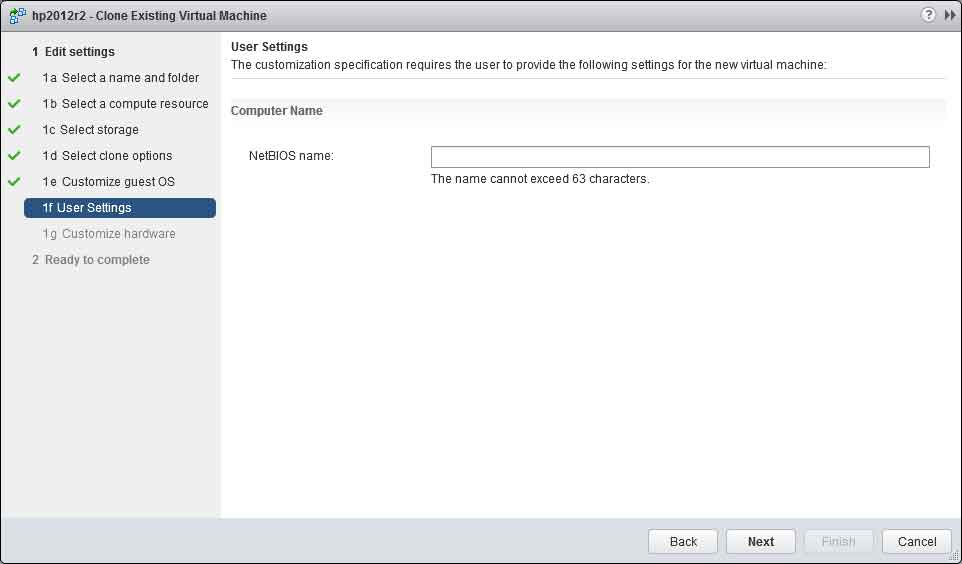Open the help question mark icon
962x564 pixels.
coord(929,15)
